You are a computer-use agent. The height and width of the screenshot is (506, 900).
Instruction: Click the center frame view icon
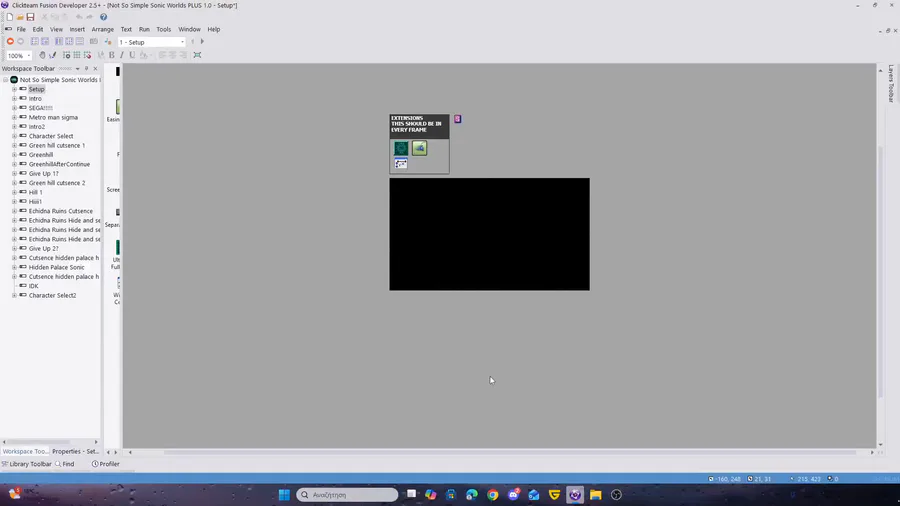coord(197,55)
